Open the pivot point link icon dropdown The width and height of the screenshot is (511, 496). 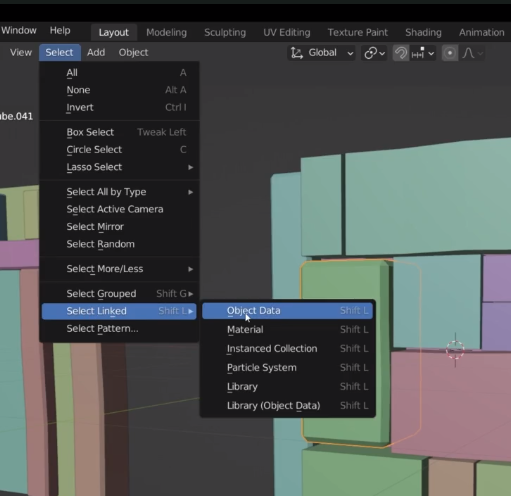coord(374,53)
